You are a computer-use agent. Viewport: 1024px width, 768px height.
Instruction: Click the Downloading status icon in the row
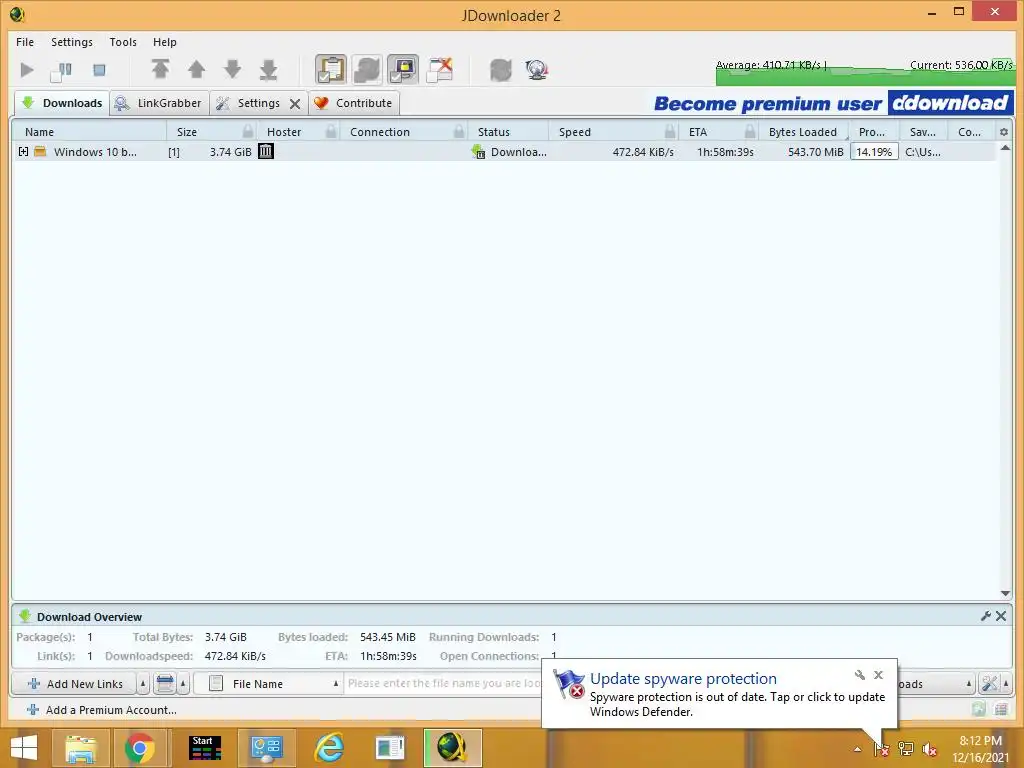[x=479, y=152]
